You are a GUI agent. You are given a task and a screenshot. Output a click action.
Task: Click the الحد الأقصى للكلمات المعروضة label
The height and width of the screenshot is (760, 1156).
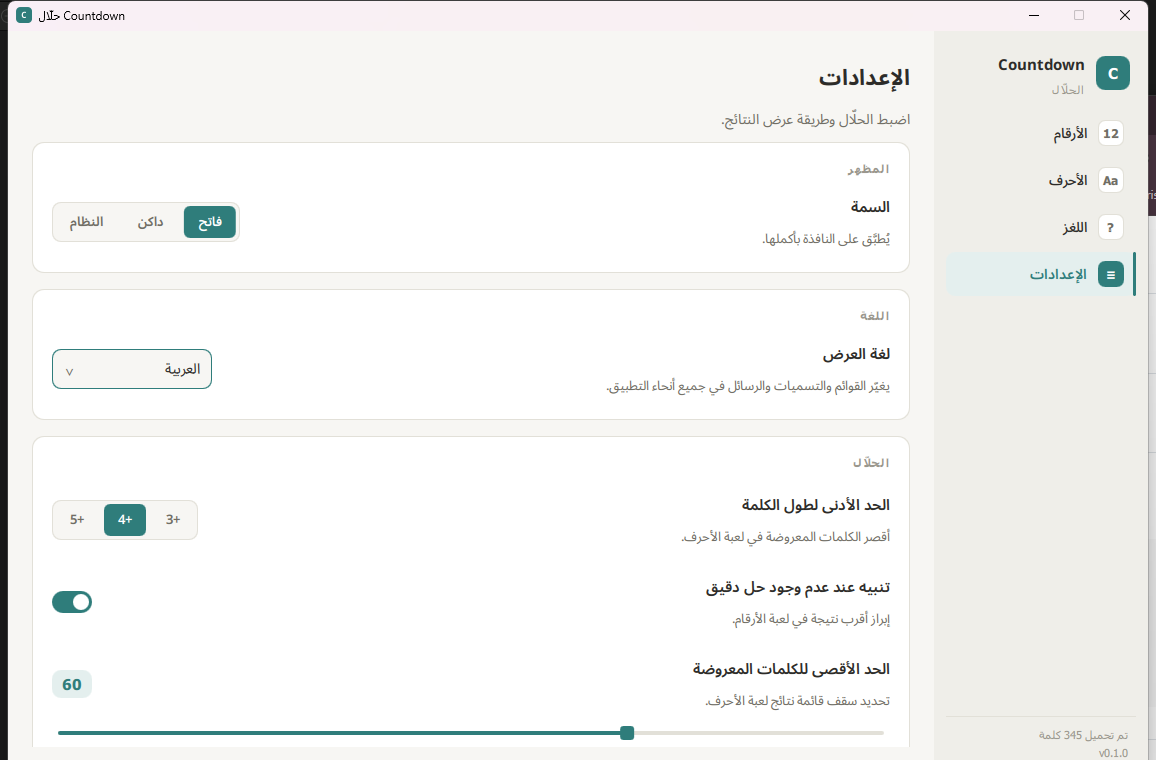point(791,669)
